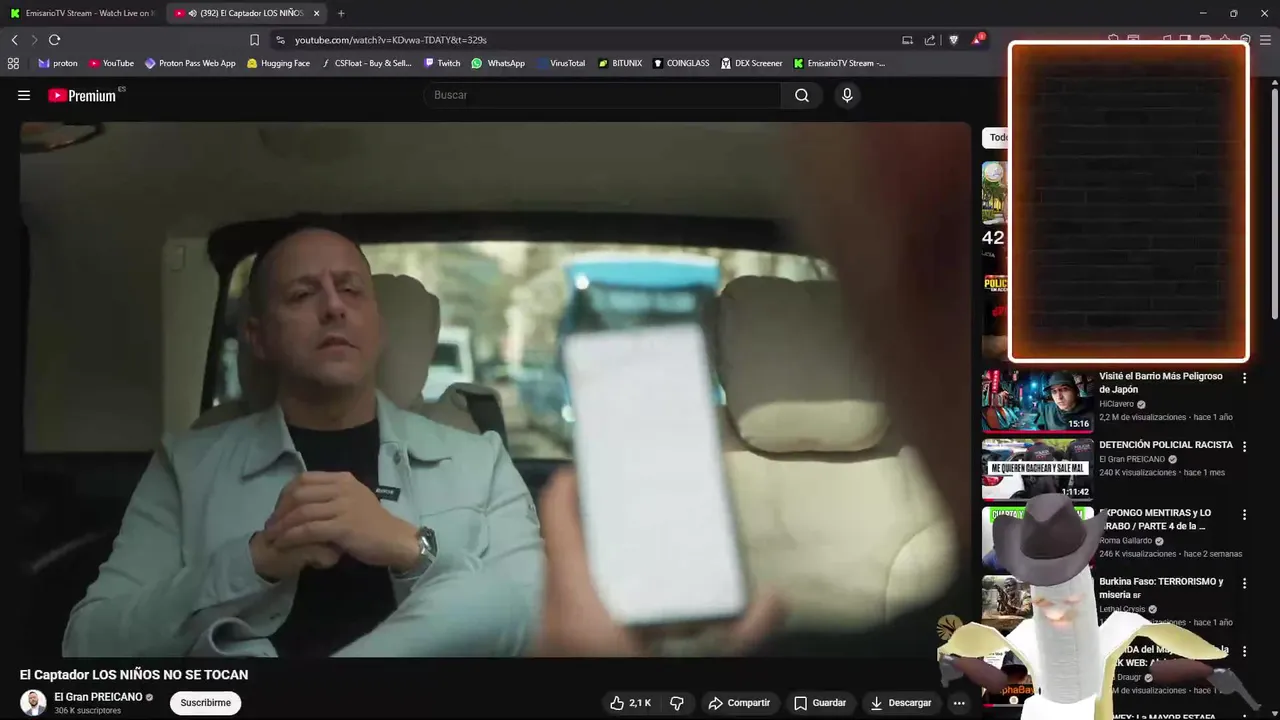Open DETENCIÓN POLICIAL RACISTA video title
Image resolution: width=1280 pixels, height=720 pixels.
pyautogui.click(x=1166, y=445)
